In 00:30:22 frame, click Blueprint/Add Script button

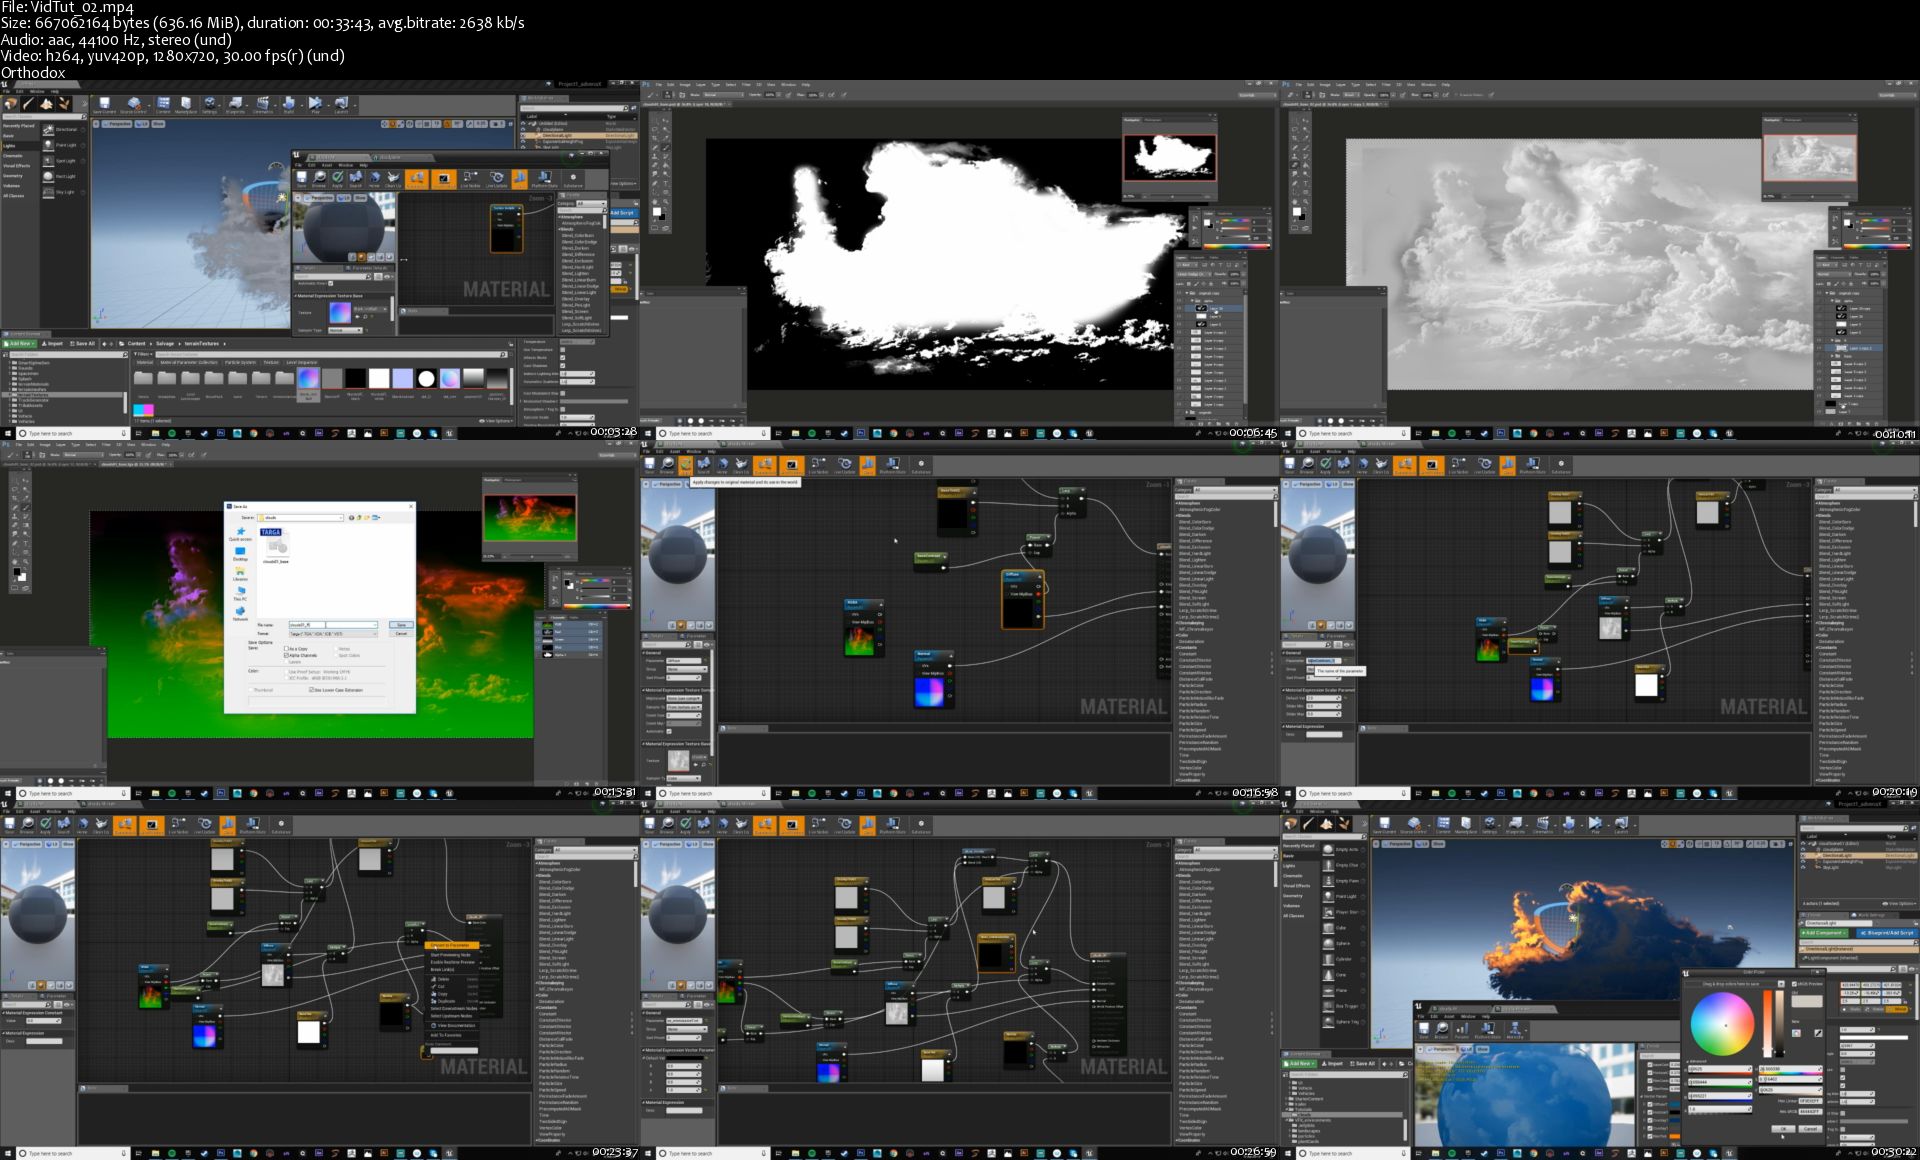pyautogui.click(x=1888, y=932)
